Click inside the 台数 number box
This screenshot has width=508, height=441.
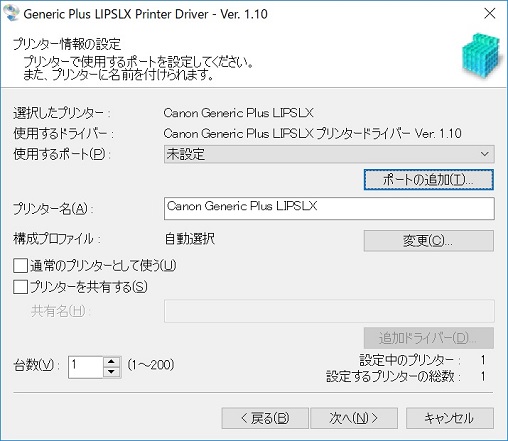click(86, 367)
